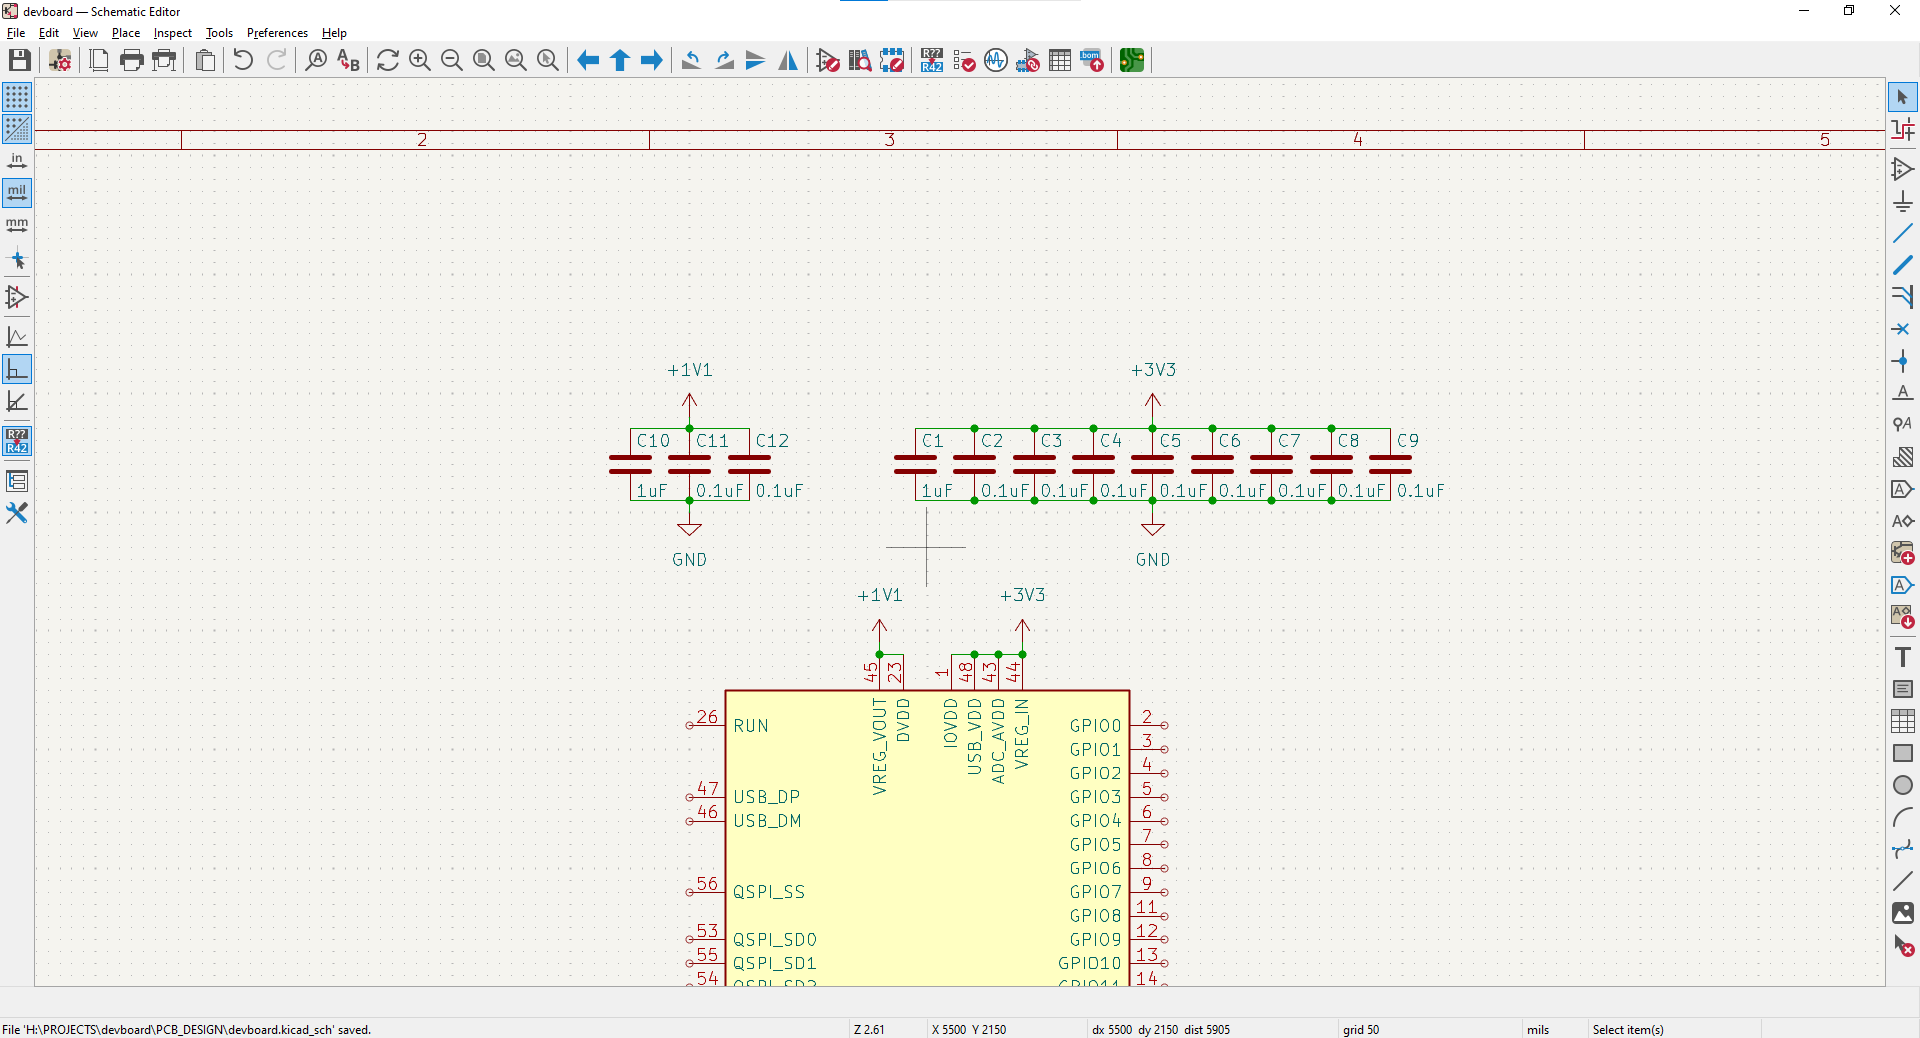Image resolution: width=1920 pixels, height=1038 pixels.
Task: Select the Draw Wires tool
Action: pyautogui.click(x=1902, y=234)
